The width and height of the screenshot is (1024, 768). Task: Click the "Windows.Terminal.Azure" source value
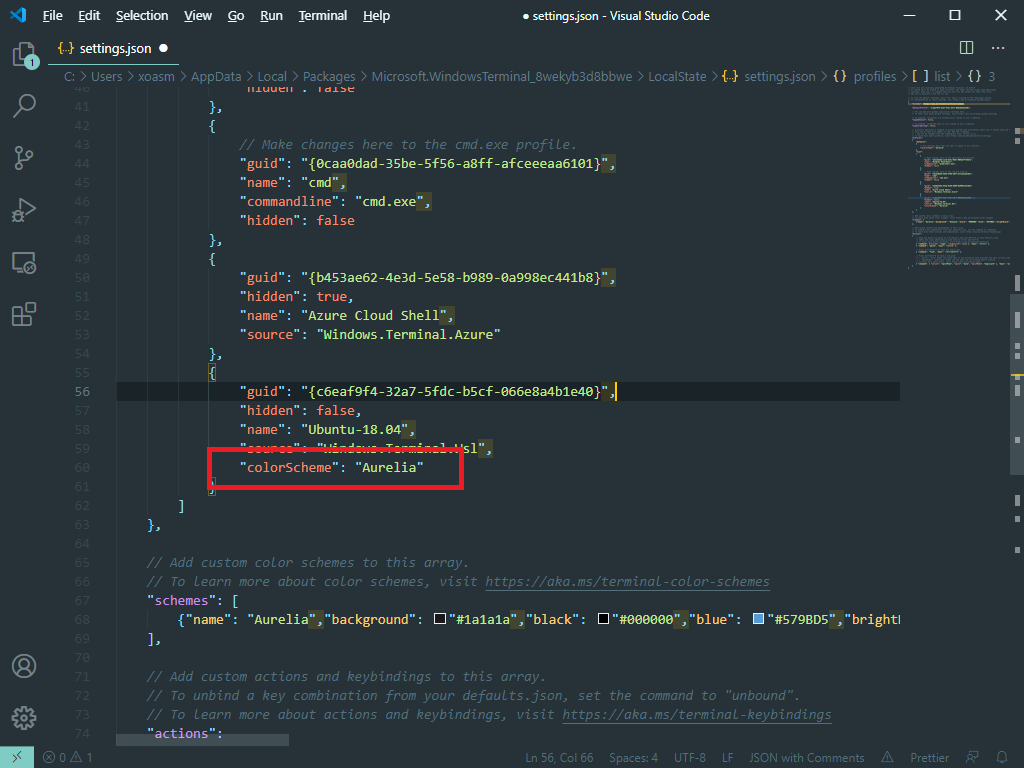click(409, 334)
